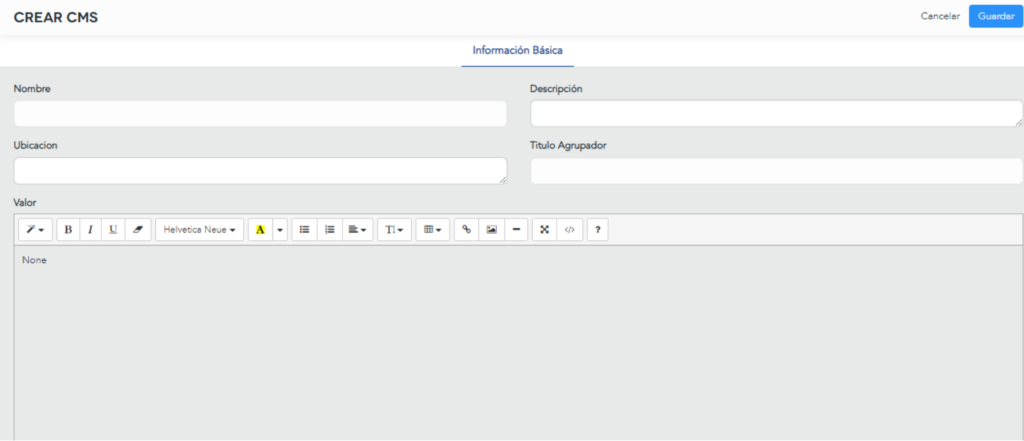The width and height of the screenshot is (1024, 441).
Task: Open the editor help dialog
Action: tap(598, 230)
